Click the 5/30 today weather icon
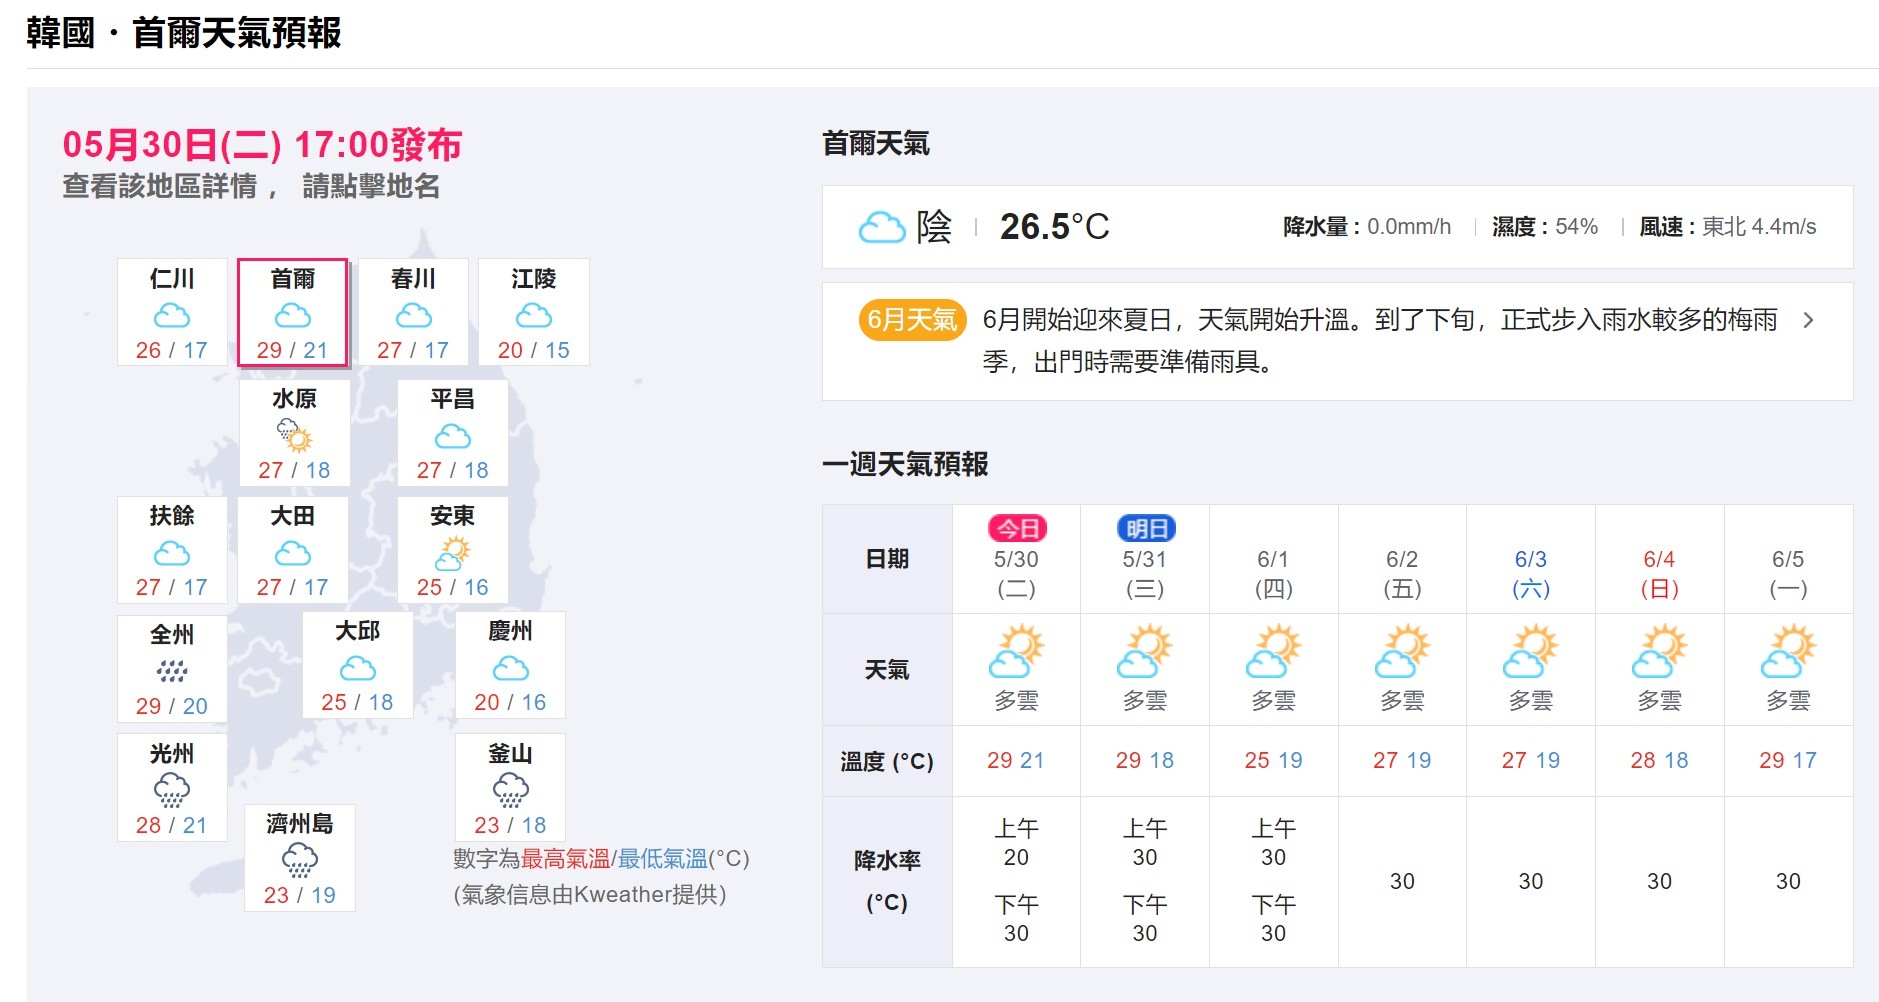The image size is (1879, 1002). point(1016,652)
